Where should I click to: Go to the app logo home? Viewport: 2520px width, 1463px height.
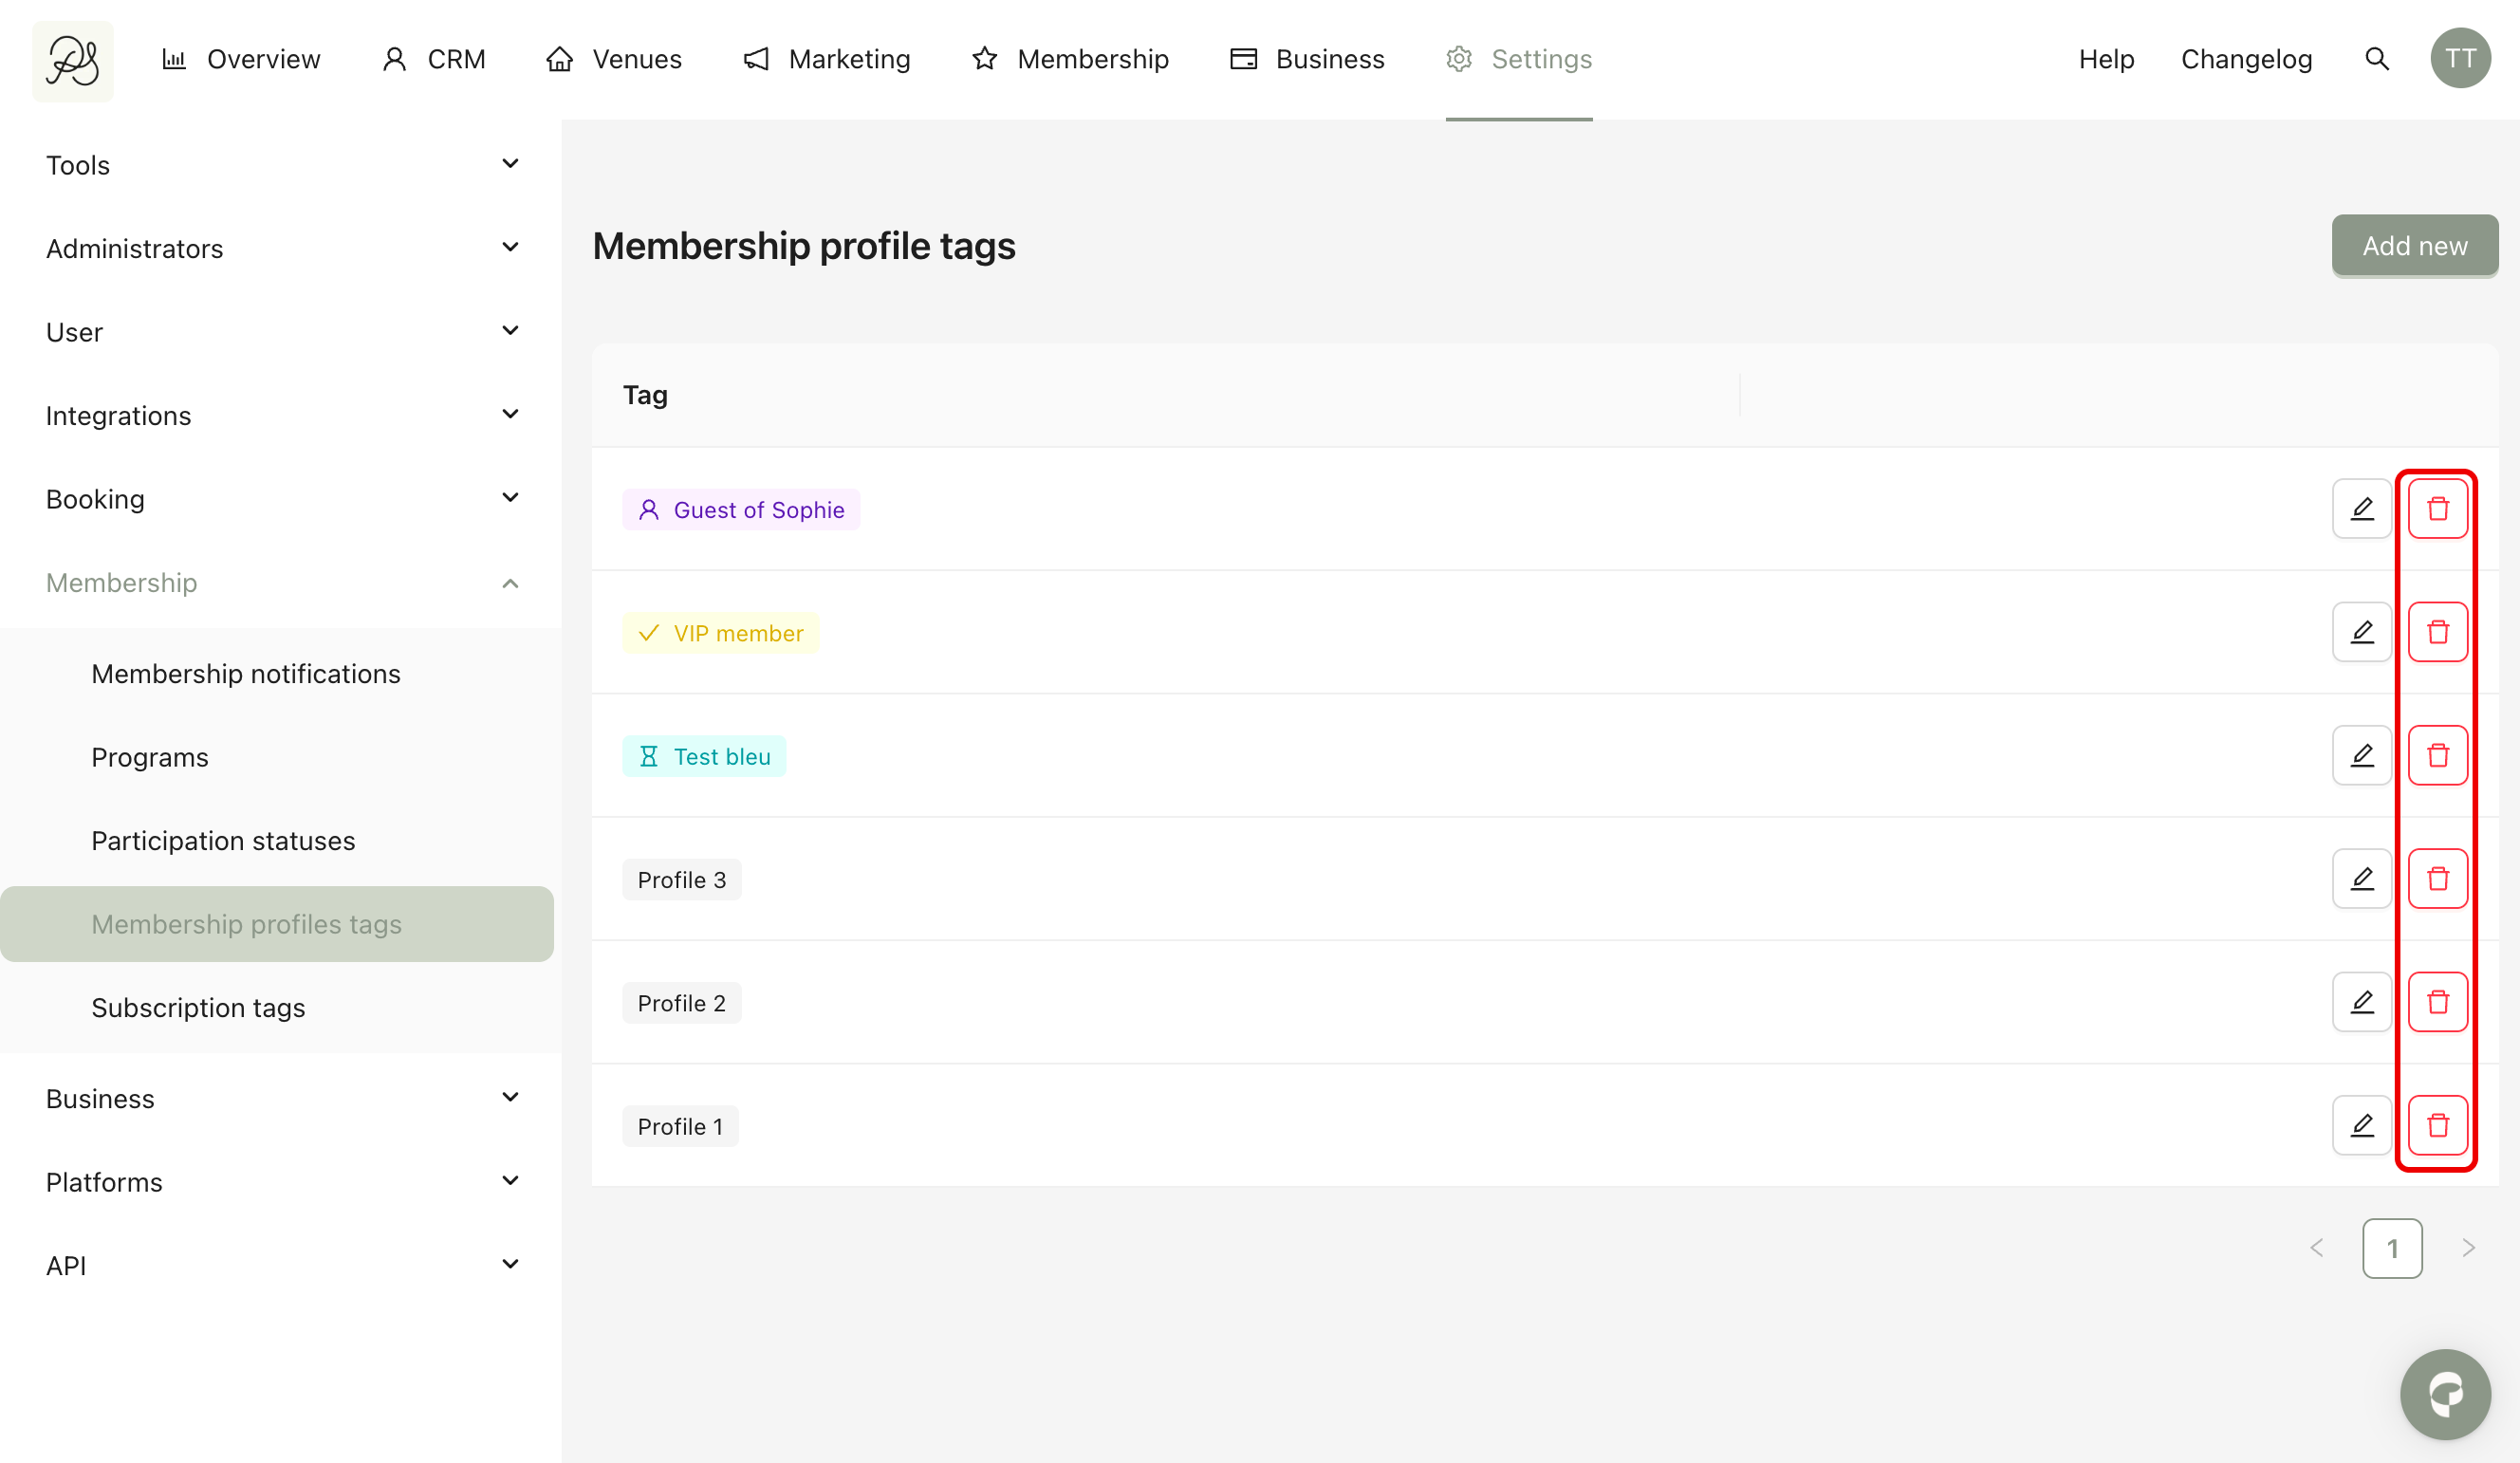pos(73,61)
